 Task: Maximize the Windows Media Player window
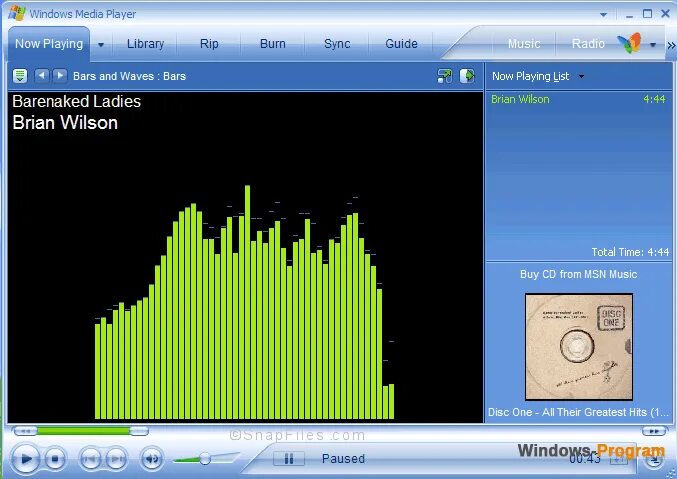[x=647, y=14]
